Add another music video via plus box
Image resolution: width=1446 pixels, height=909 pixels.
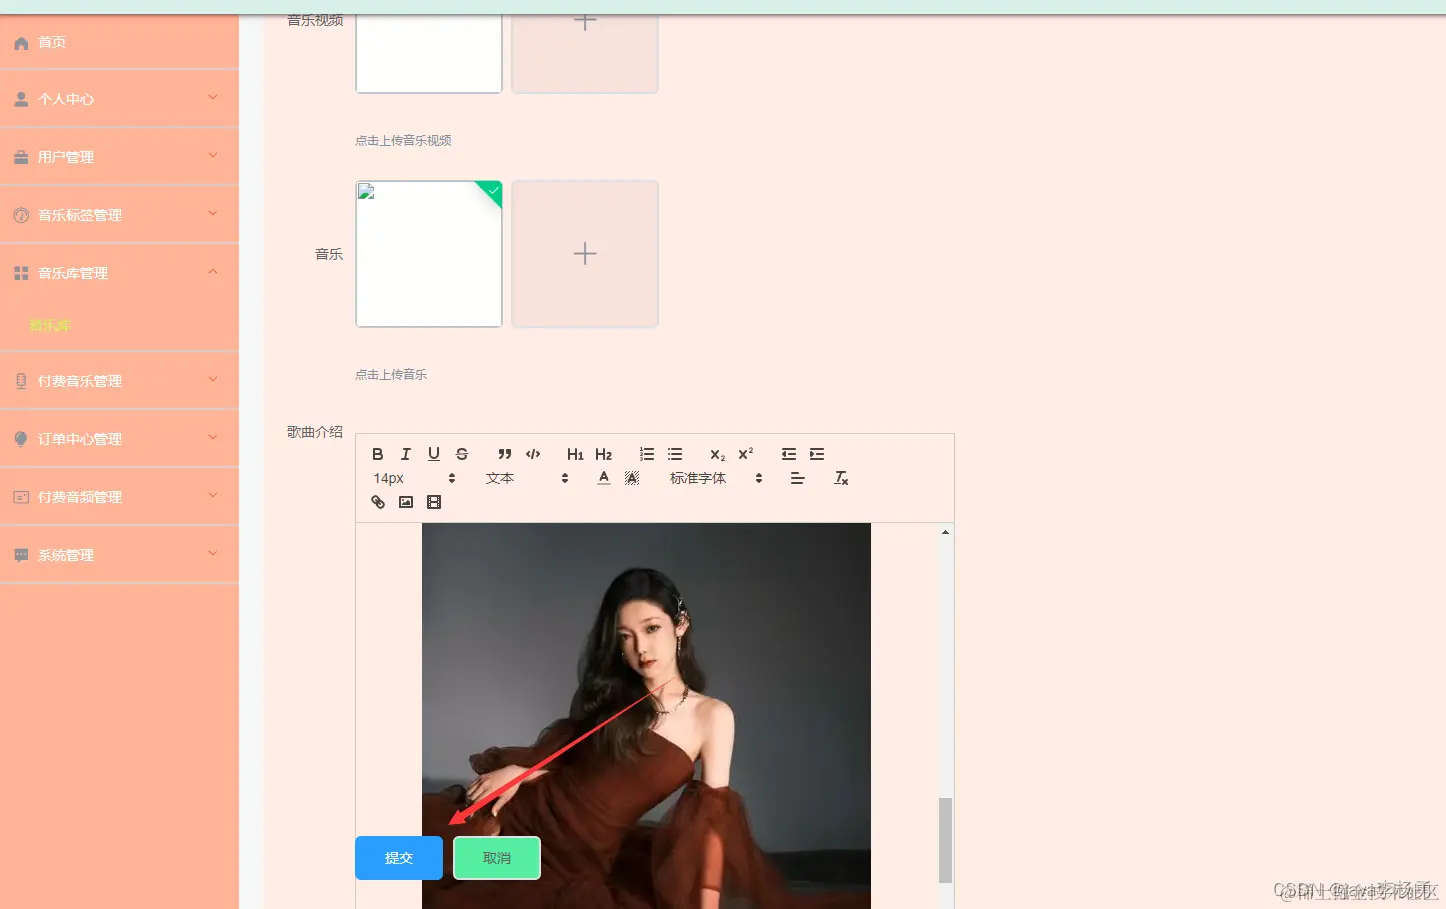[x=585, y=54]
